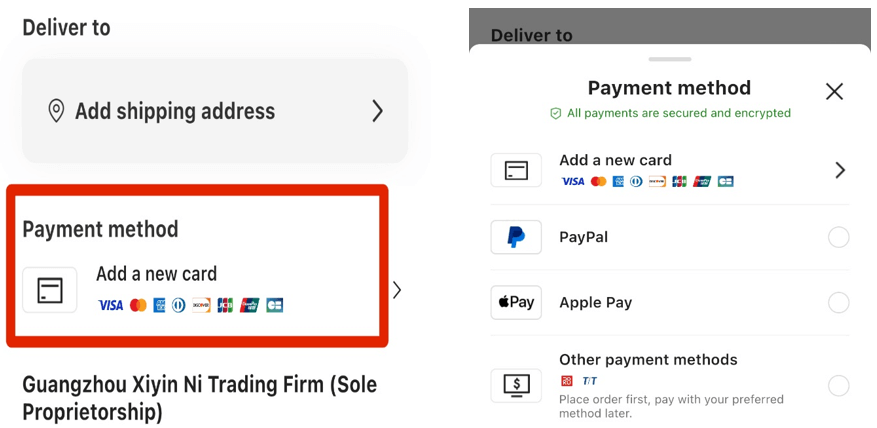Screen dimensions: 877x428
Task: Click Add shipping address text
Action: [175, 111]
